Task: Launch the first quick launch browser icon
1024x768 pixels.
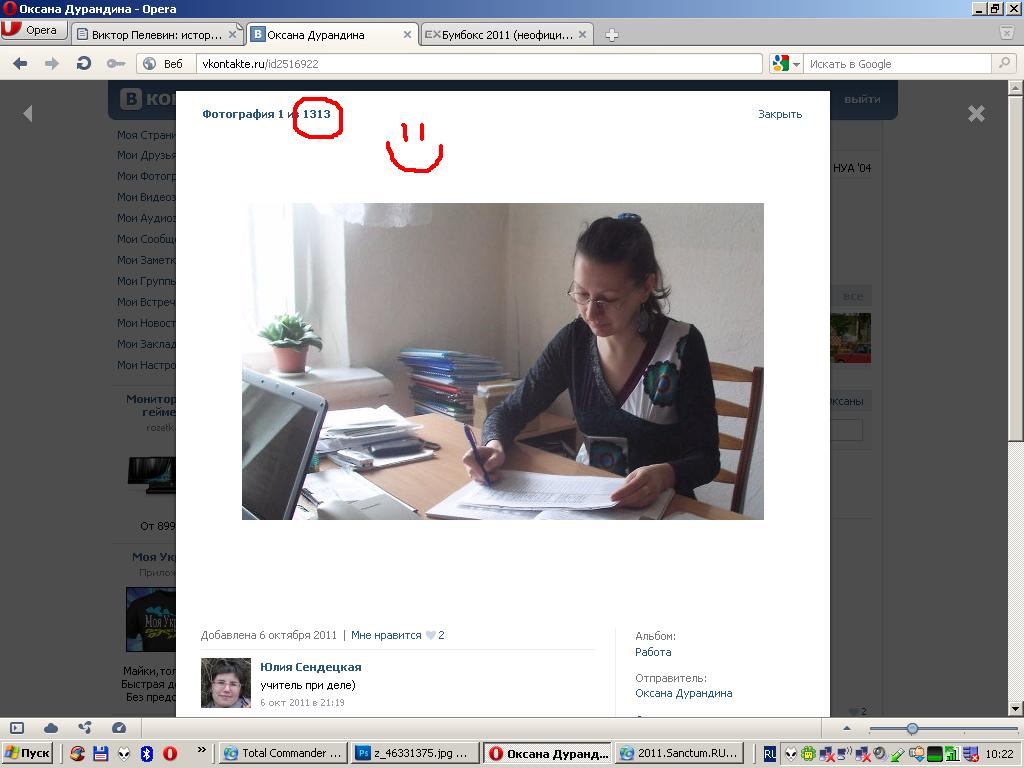Action: coord(78,753)
